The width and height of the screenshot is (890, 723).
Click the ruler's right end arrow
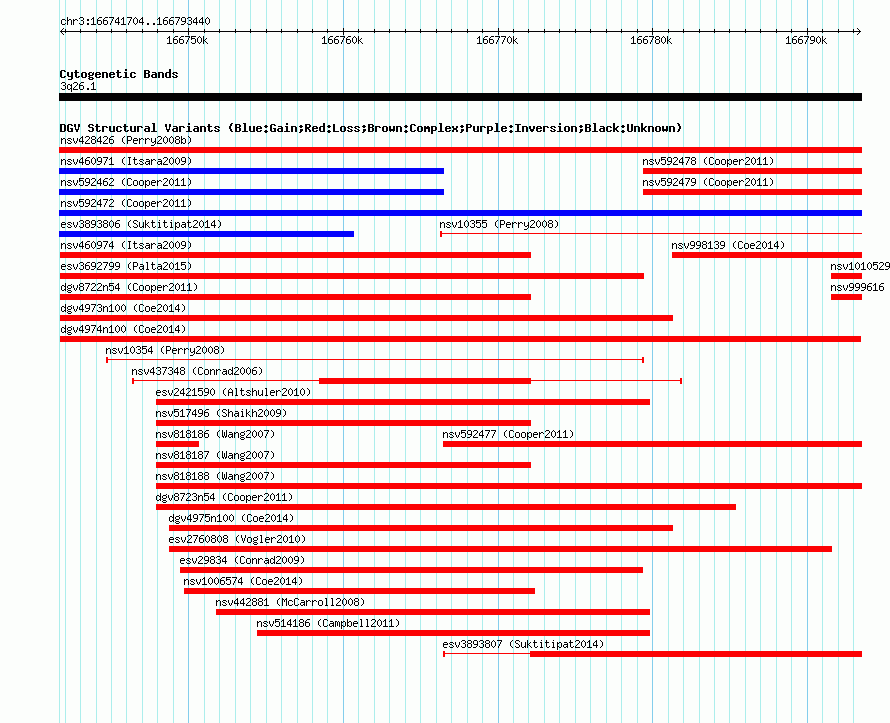(x=858, y=31)
